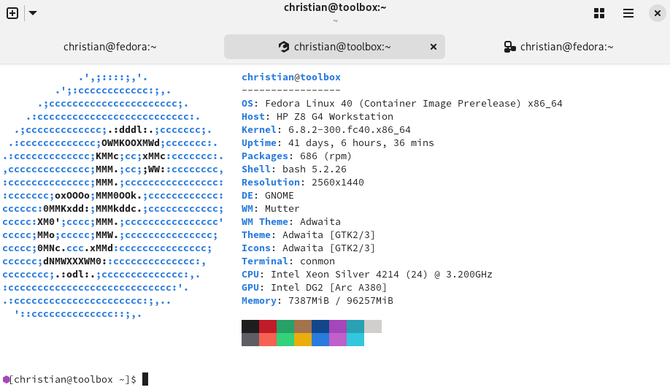The image size is (670, 390).
Task: Click the Kernel version 6.8.2-300.fc40.x86_64
Action: coord(350,130)
